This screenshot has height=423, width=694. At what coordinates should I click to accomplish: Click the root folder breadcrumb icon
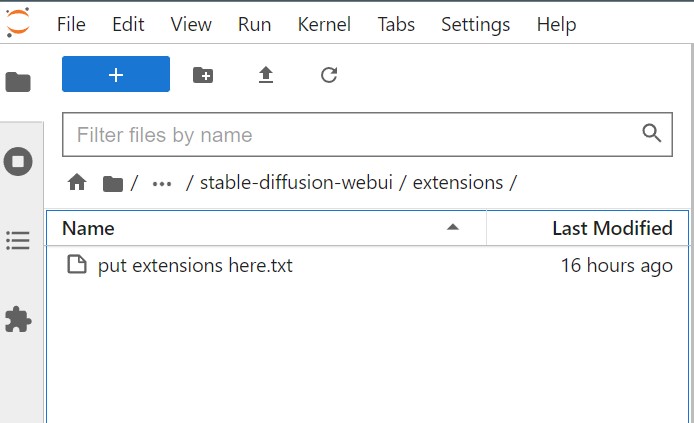(x=113, y=183)
